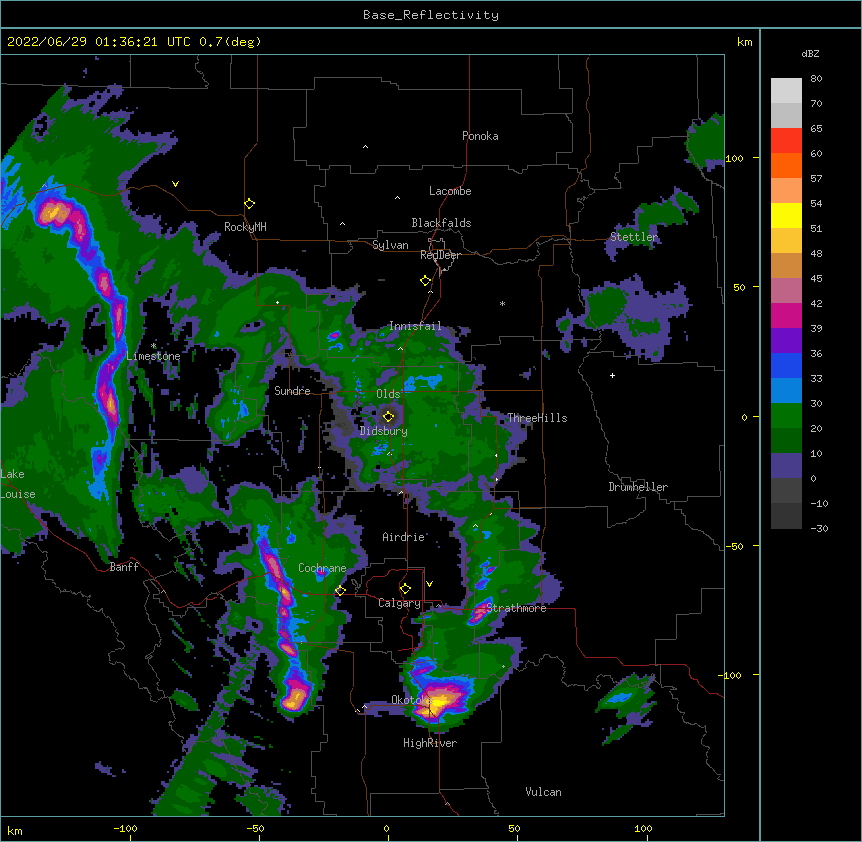Select the Innisfail label
862x842 pixels.
[x=415, y=326]
